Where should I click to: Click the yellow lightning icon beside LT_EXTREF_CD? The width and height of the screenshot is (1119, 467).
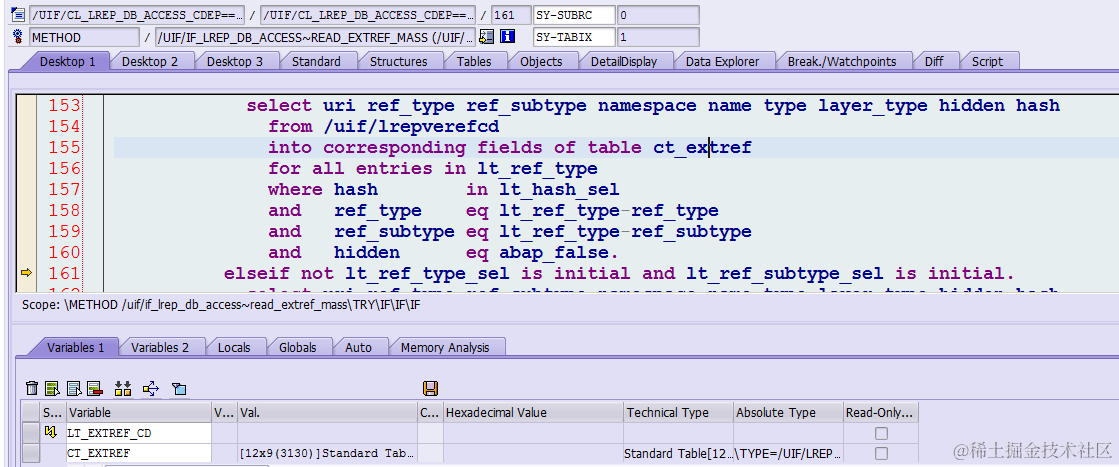click(x=50, y=433)
